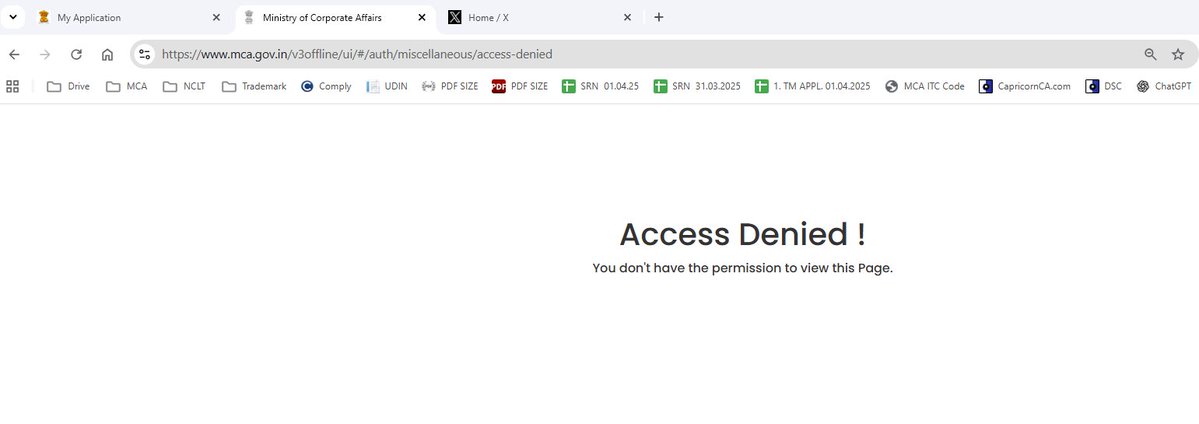The width and height of the screenshot is (1199, 424).
Task: Go back to the previous page
Action: tap(14, 54)
